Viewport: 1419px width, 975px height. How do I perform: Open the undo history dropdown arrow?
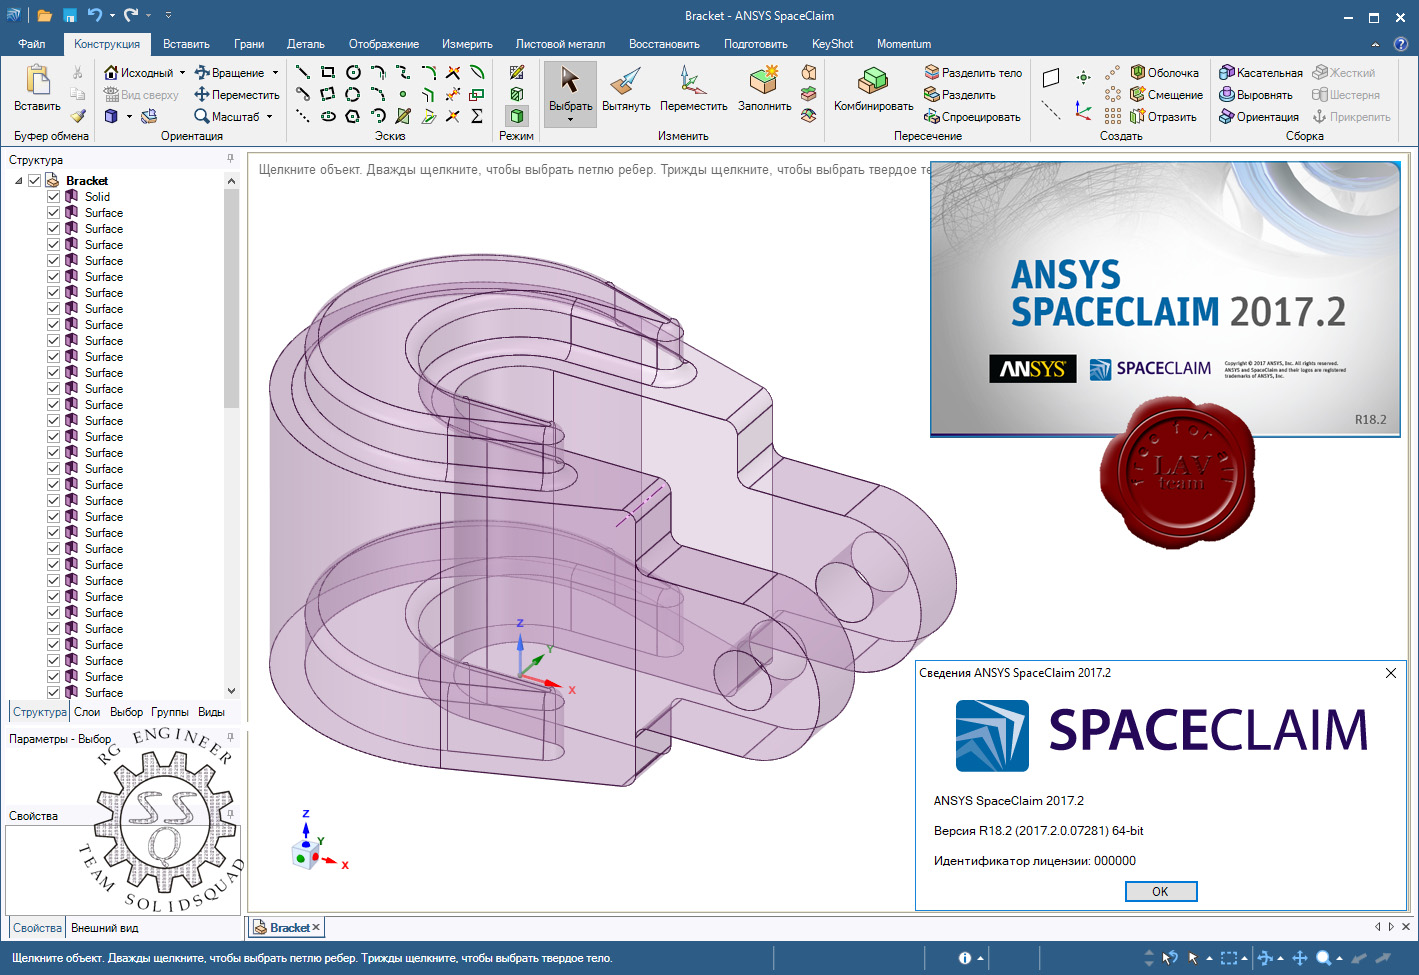point(111,15)
